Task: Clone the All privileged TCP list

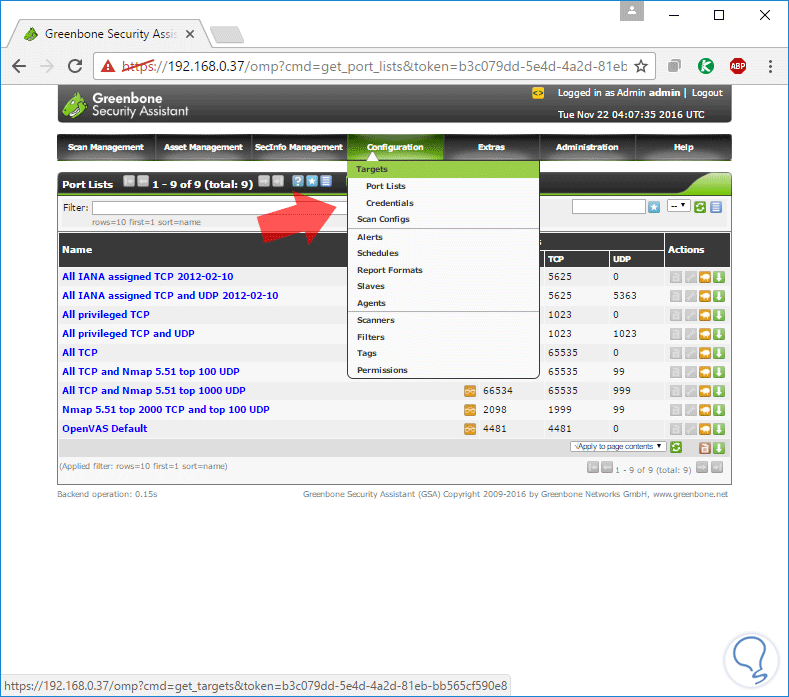Action: 704,316
